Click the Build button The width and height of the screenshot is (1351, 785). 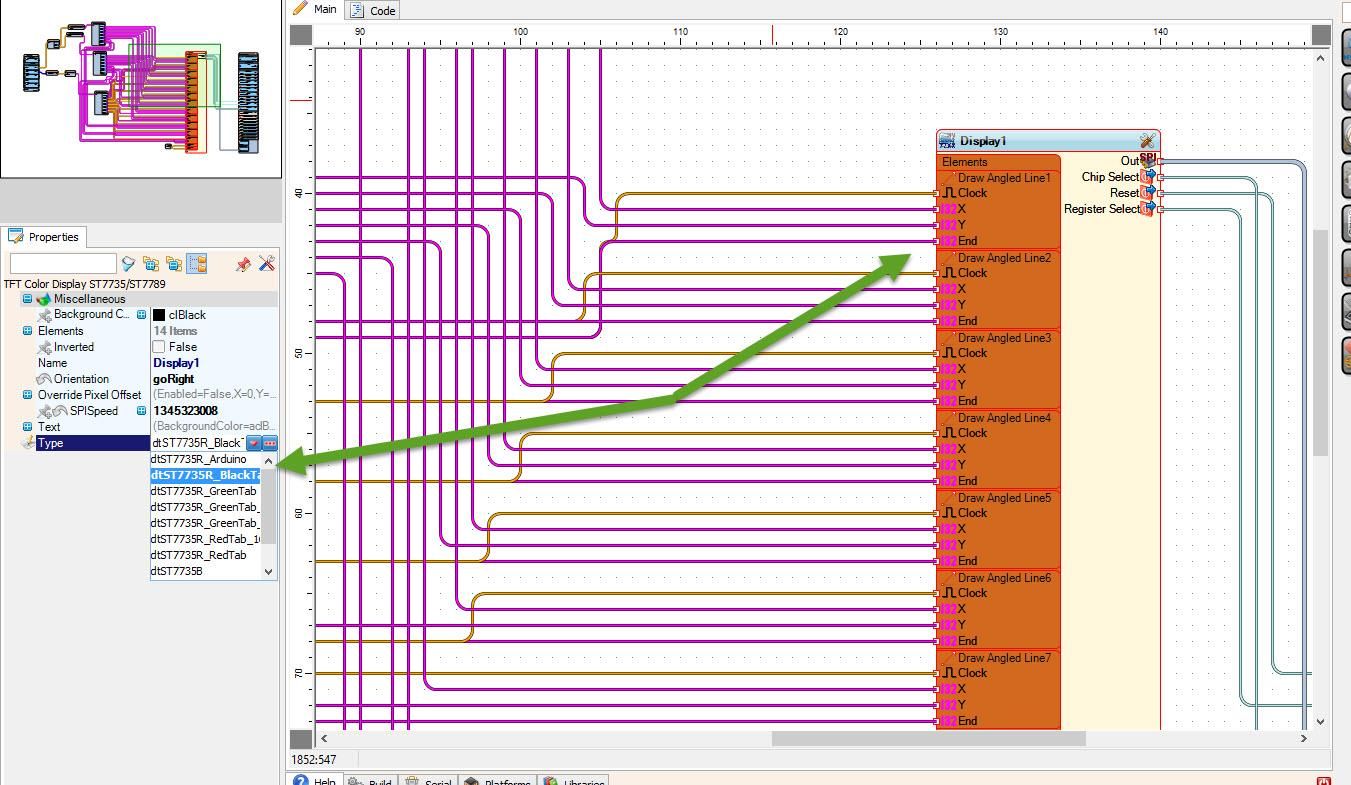370,780
